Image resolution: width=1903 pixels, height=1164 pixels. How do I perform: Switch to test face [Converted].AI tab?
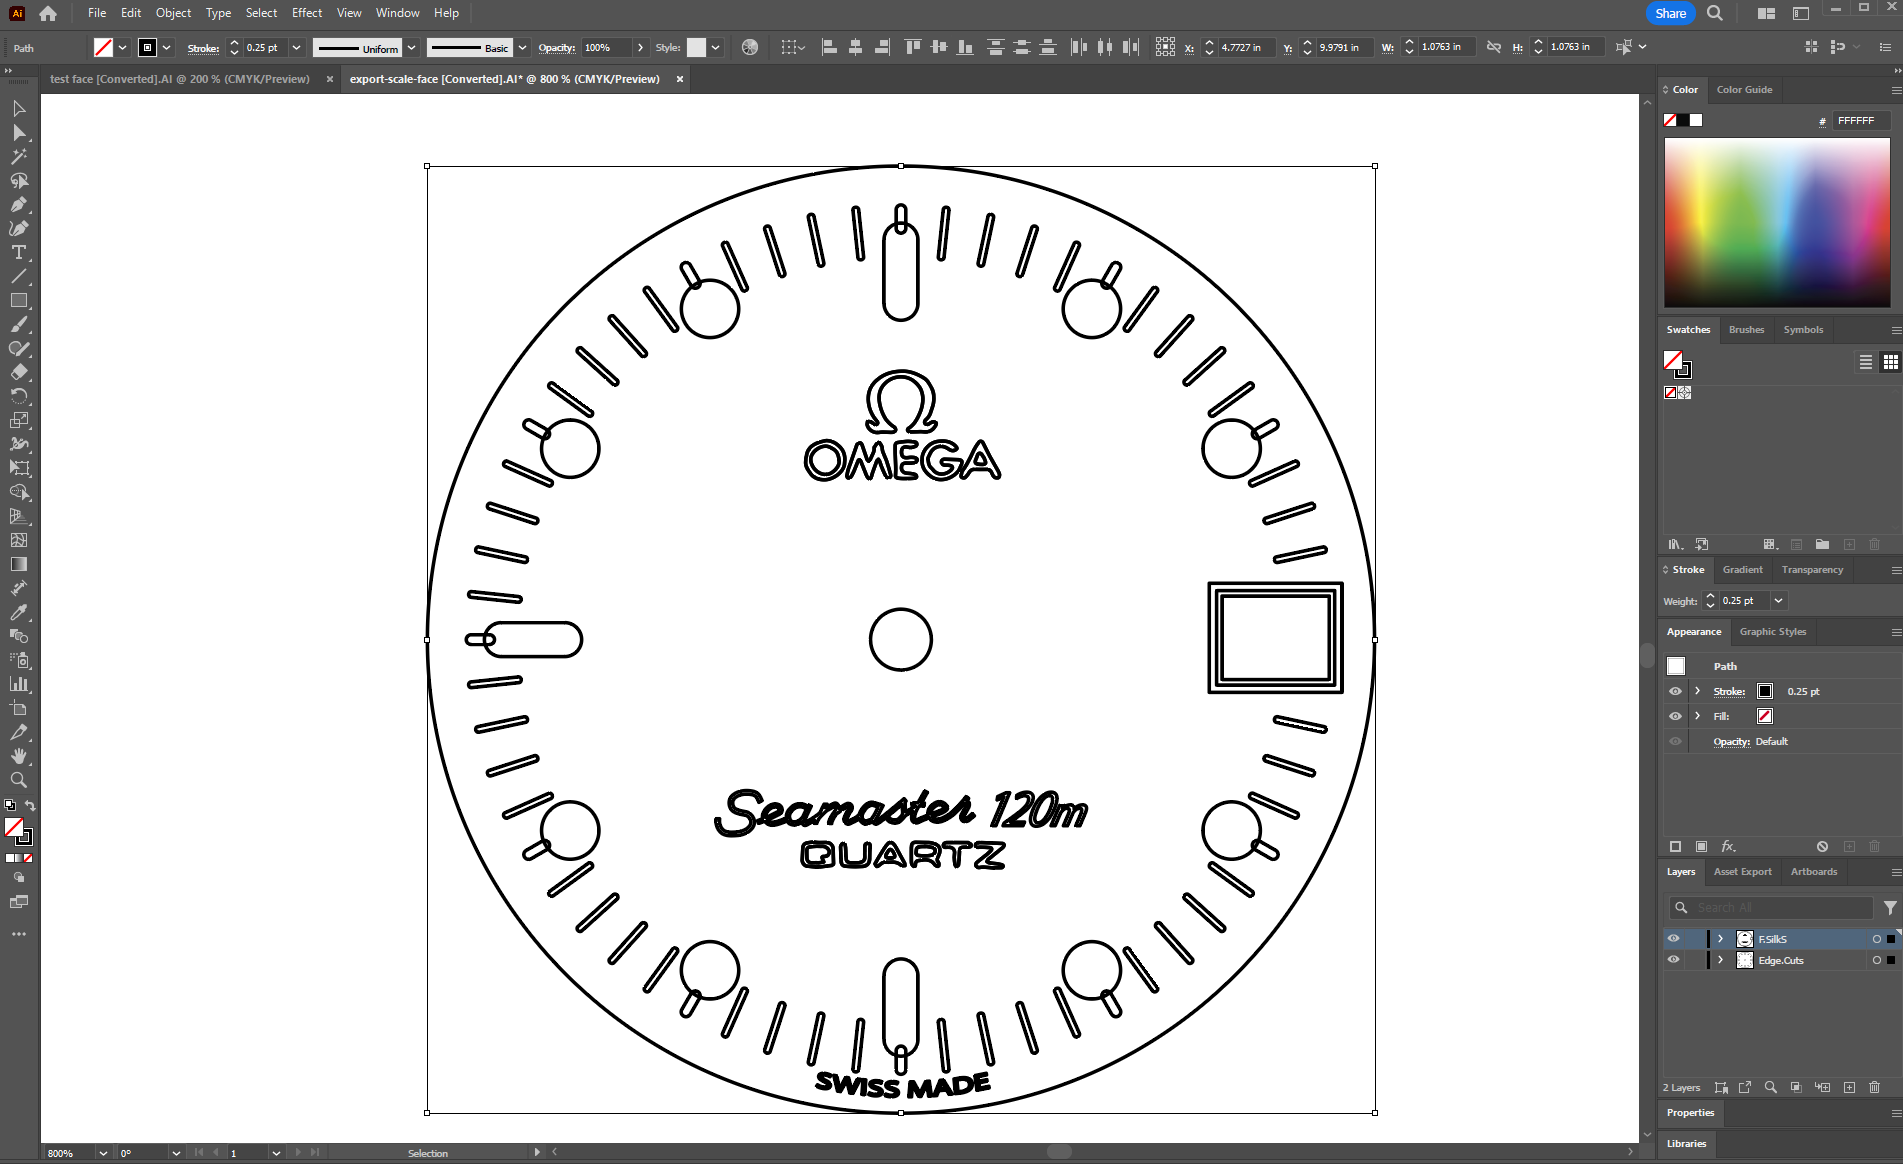point(180,79)
